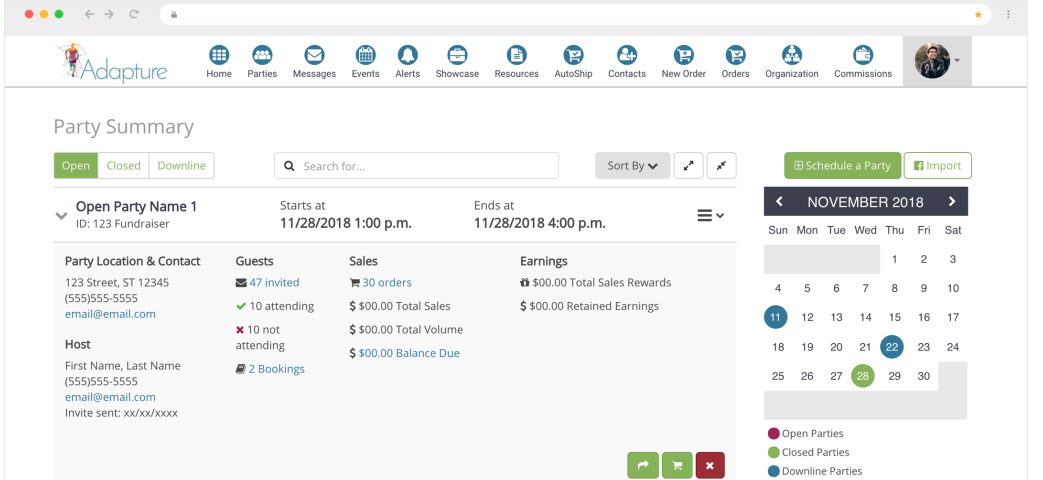Open the AutoShip cart icon
The image size is (1043, 480).
573,56
